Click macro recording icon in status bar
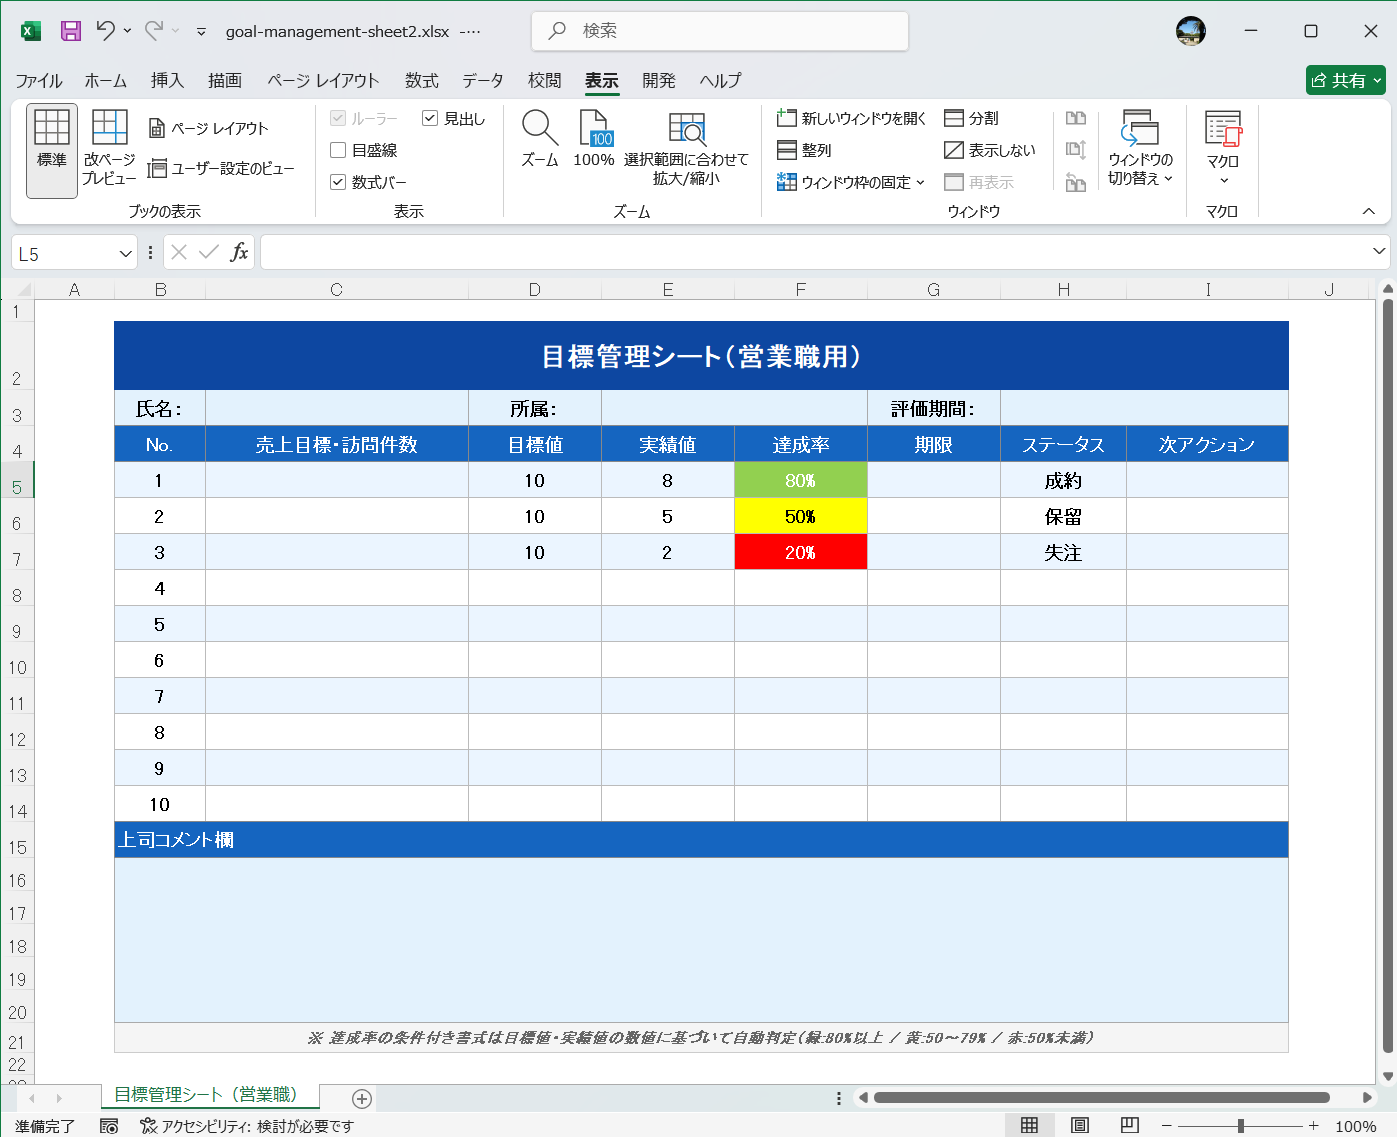The width and height of the screenshot is (1397, 1137). click(x=109, y=1126)
